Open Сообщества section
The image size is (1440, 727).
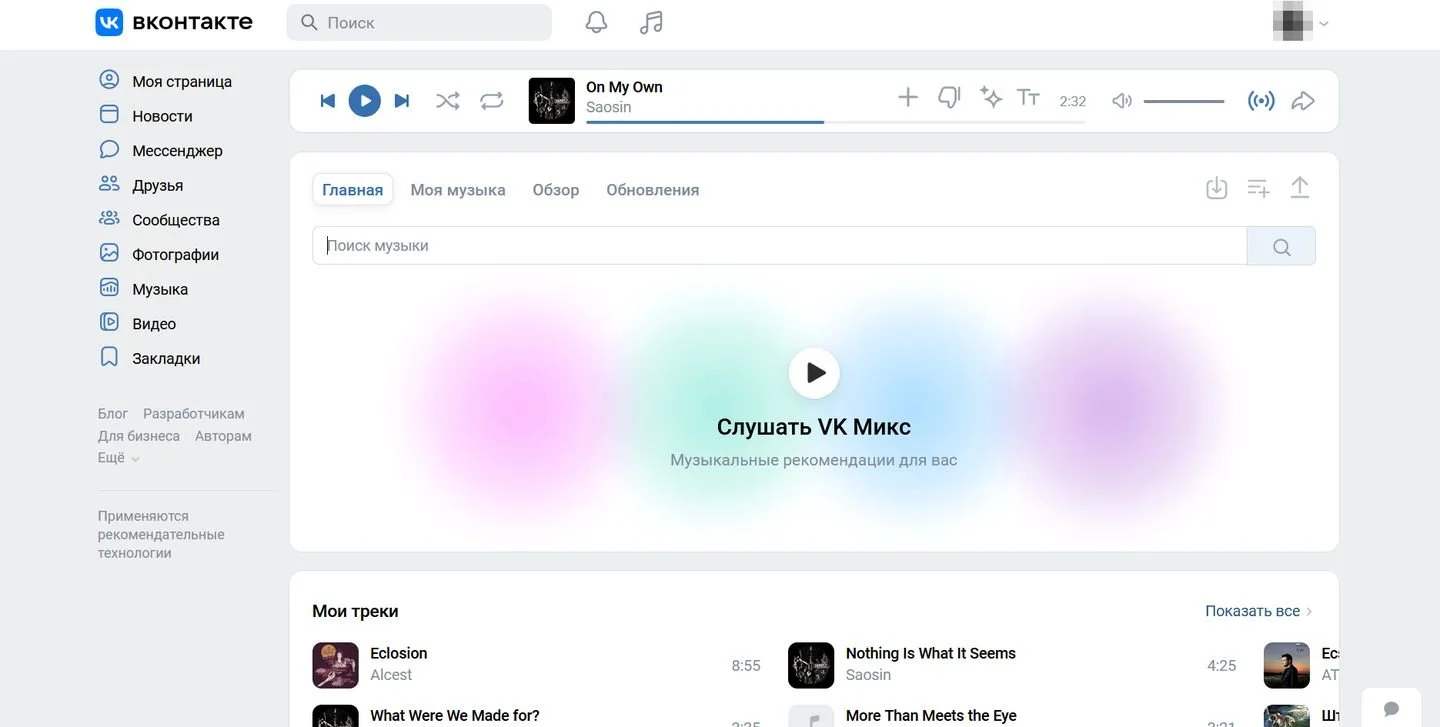click(x=159, y=220)
